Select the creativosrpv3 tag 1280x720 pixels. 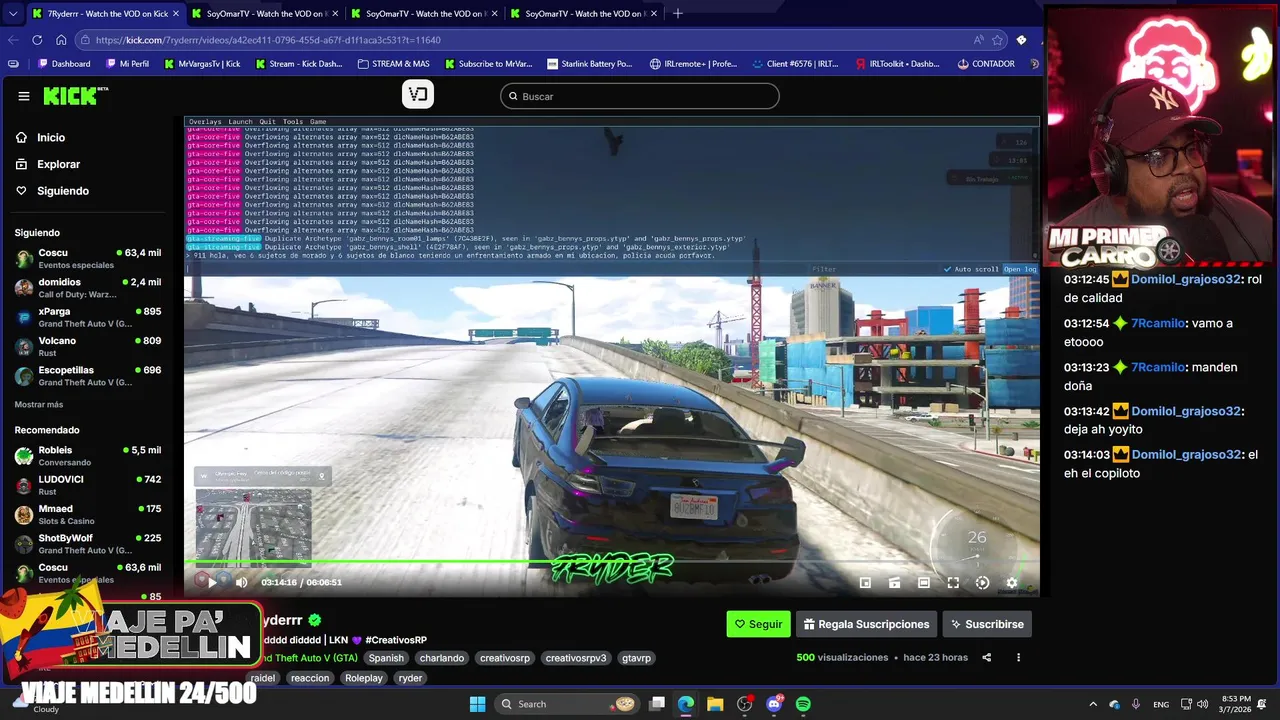click(x=576, y=658)
